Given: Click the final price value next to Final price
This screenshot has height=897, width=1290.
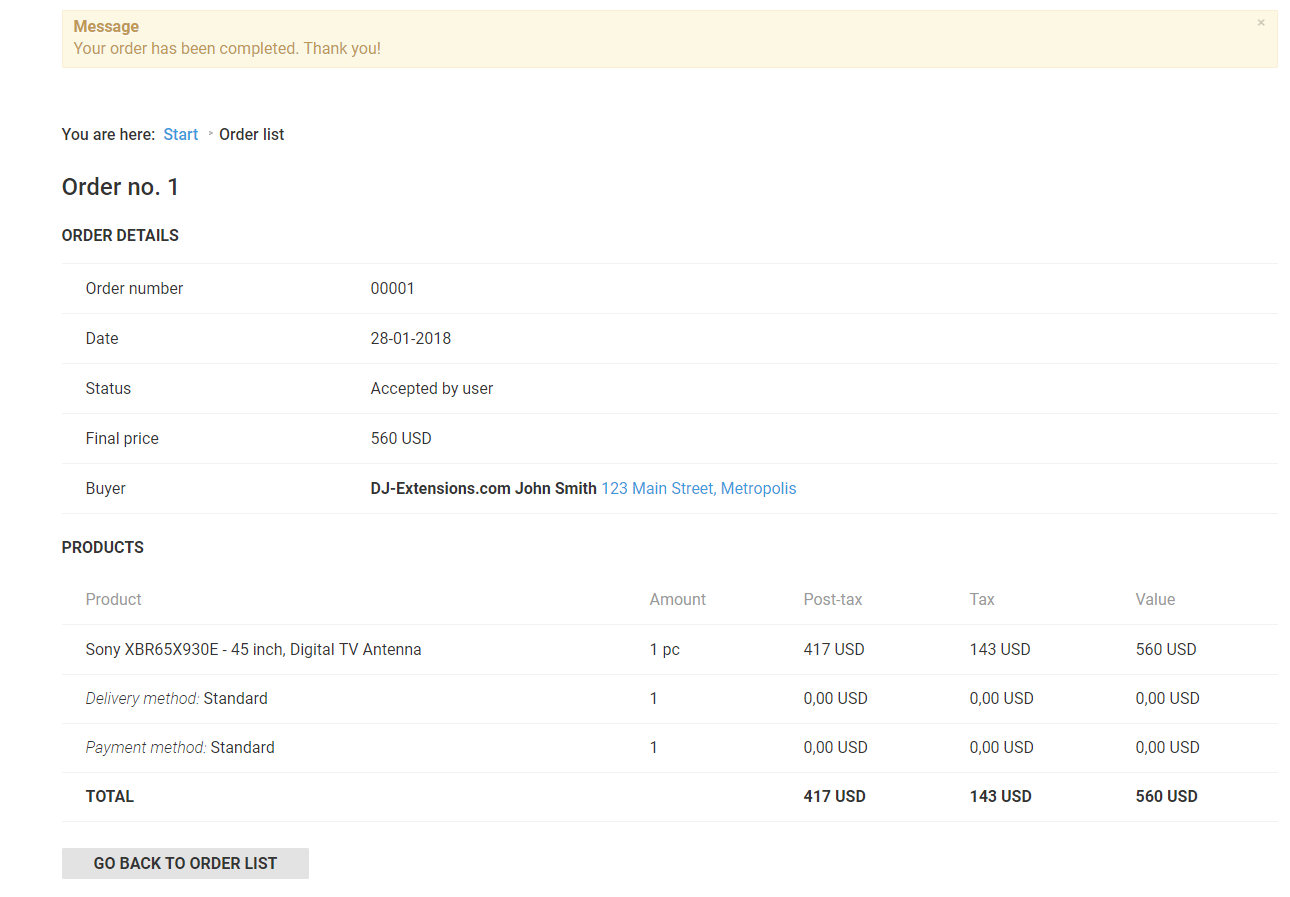Looking at the screenshot, I should click(x=401, y=438).
